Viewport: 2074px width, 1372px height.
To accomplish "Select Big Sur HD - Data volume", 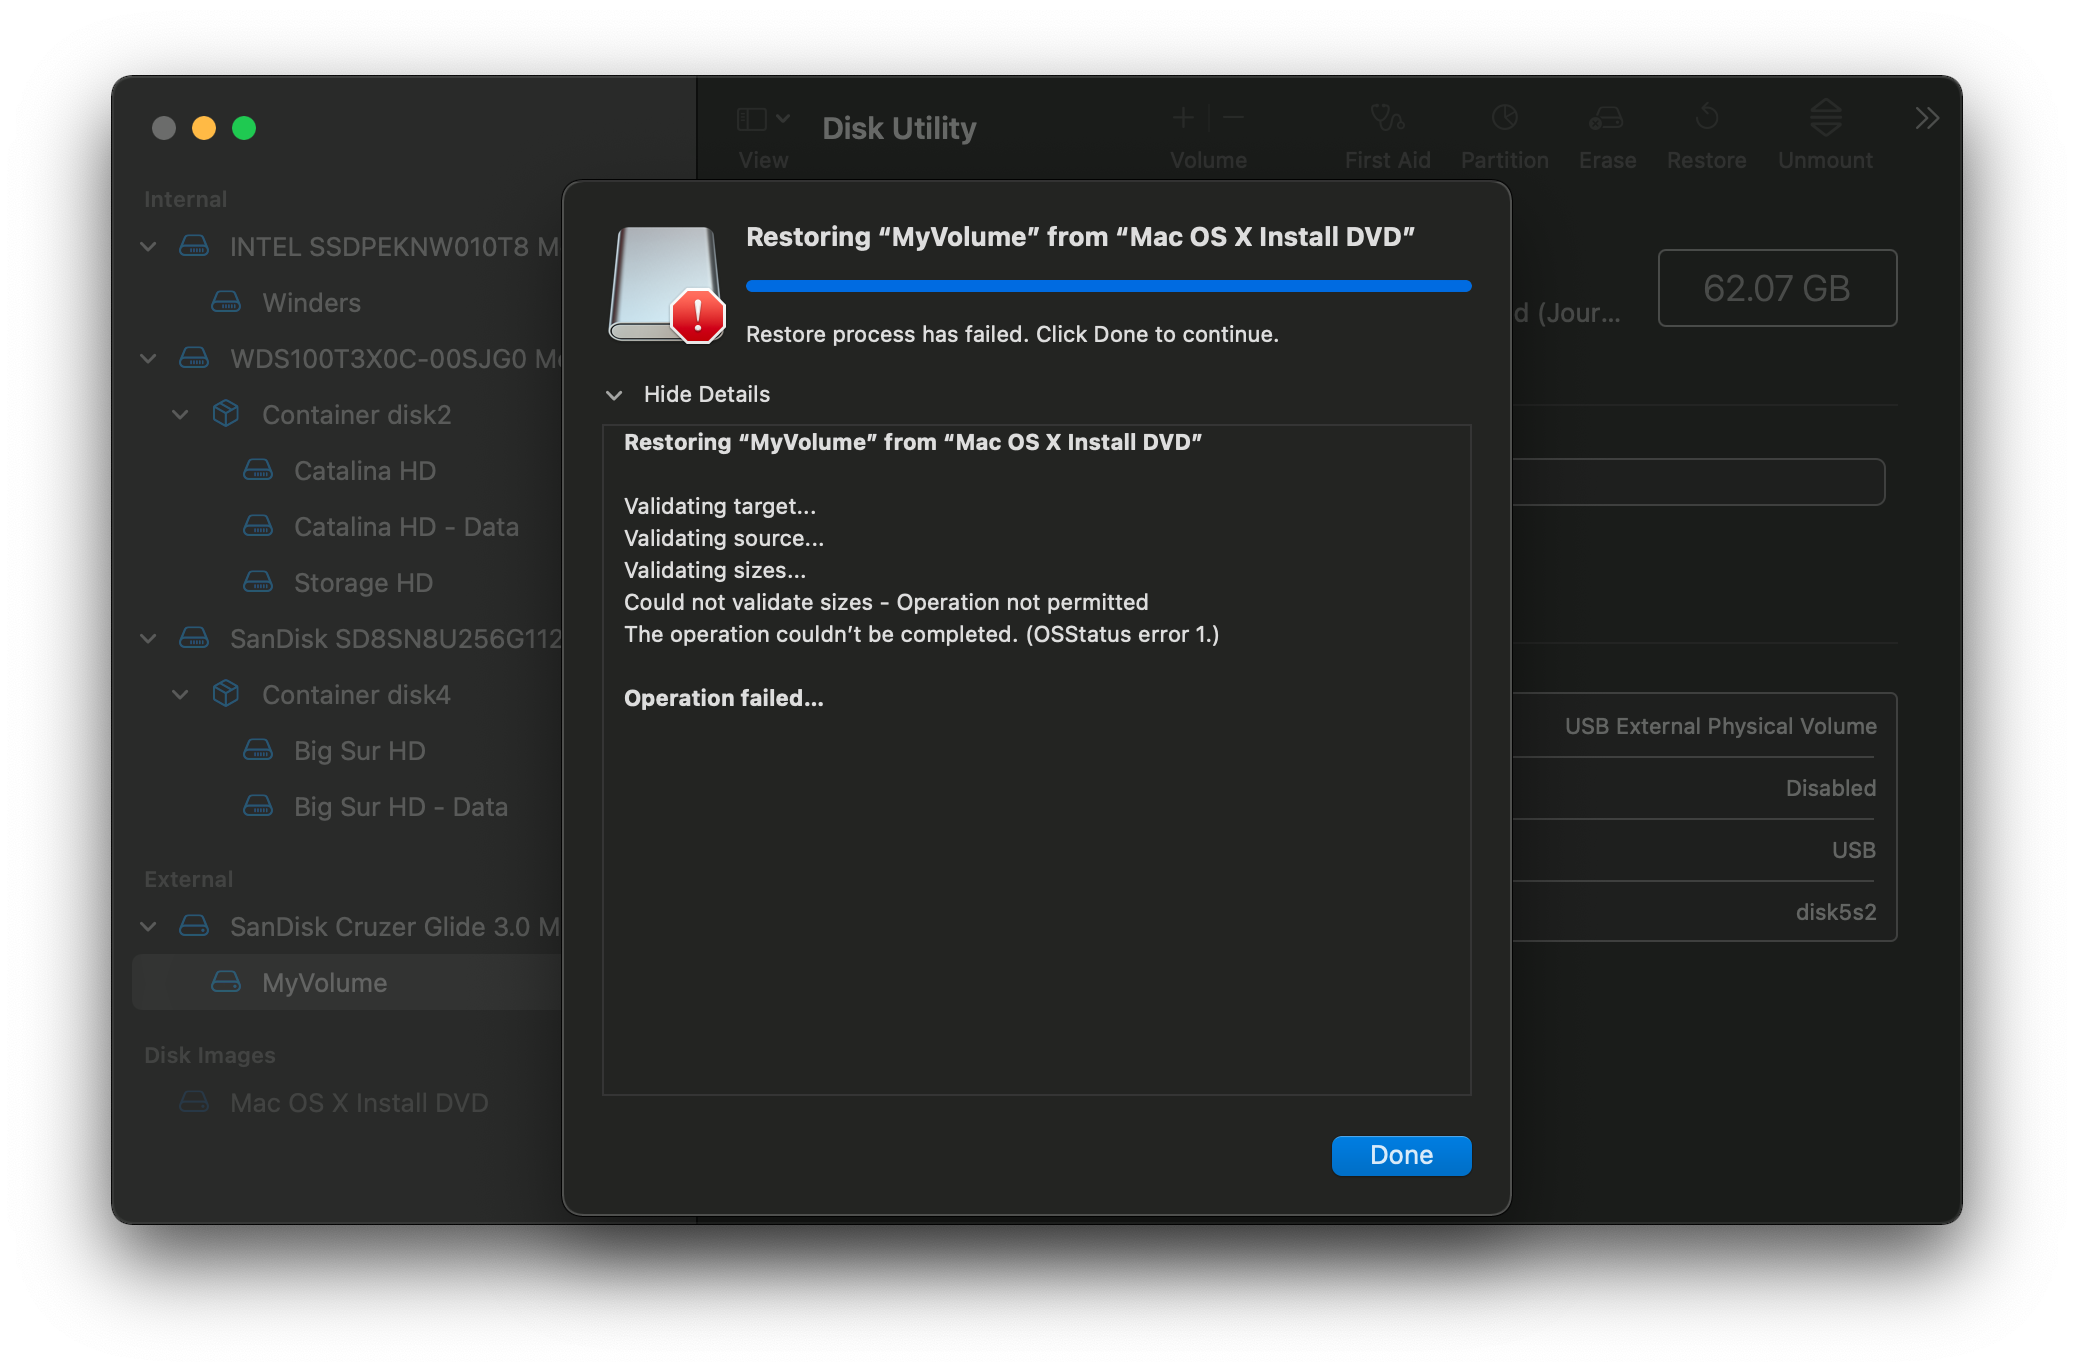I will click(x=400, y=806).
